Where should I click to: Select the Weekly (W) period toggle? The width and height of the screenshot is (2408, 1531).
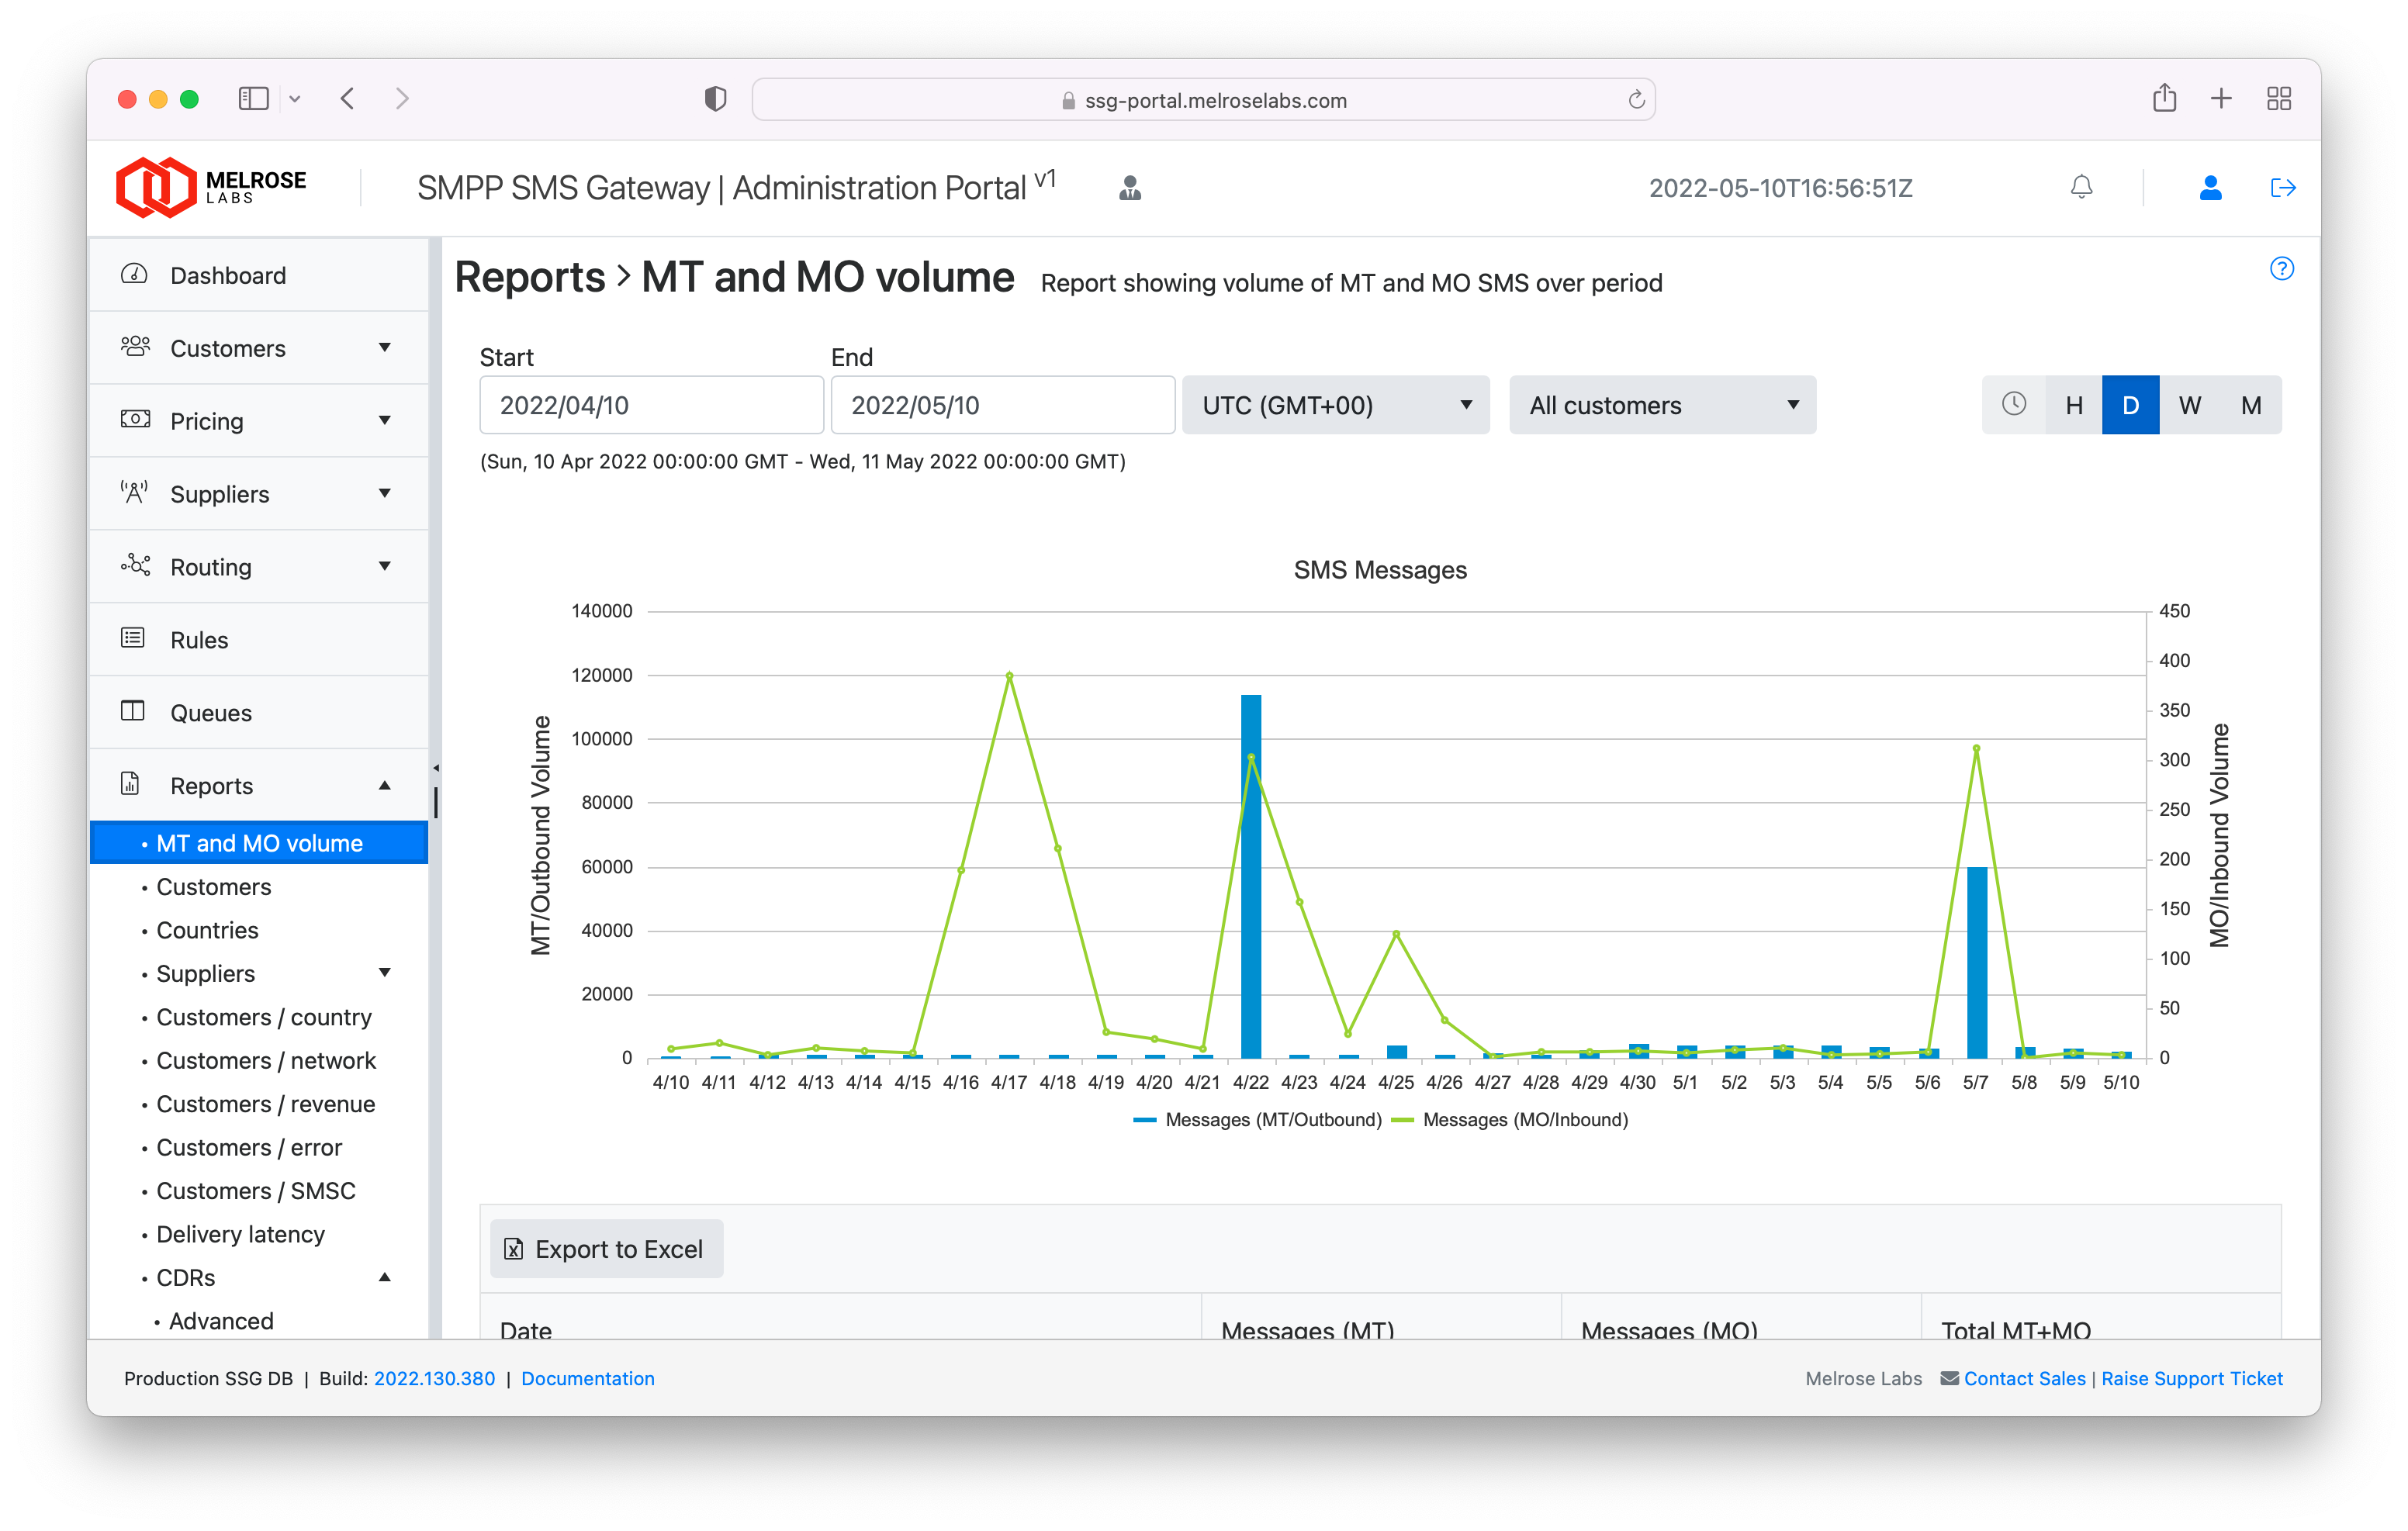pos(2189,405)
